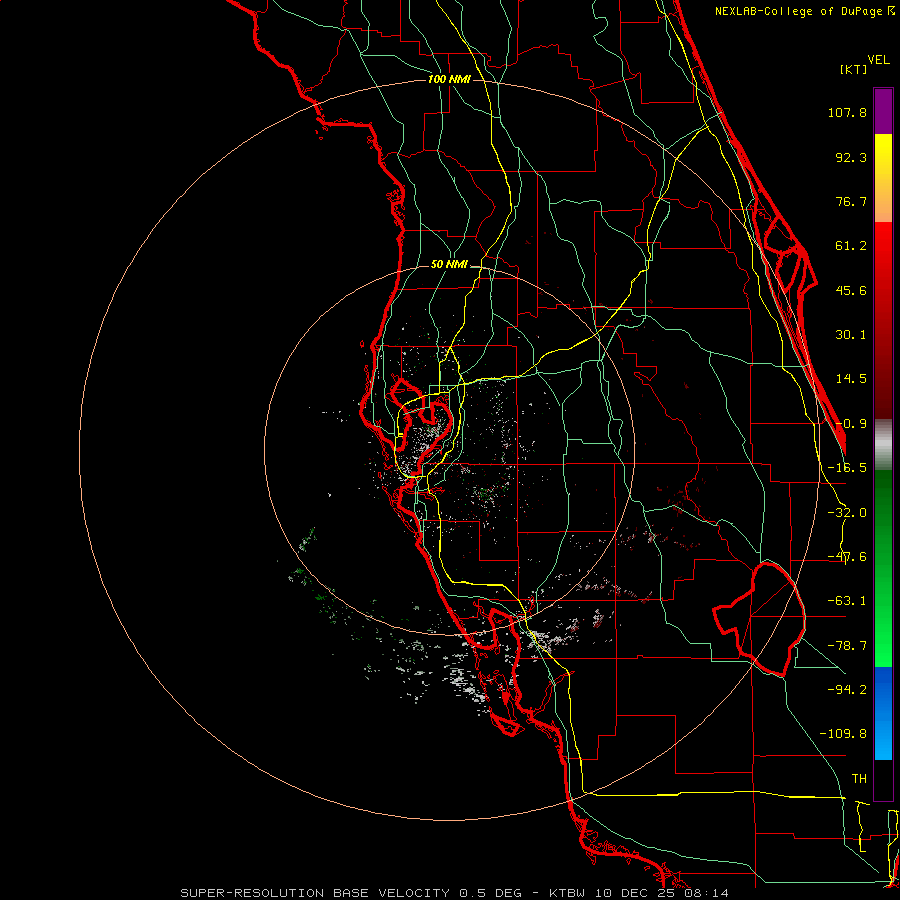Click the -94.2 legend value
The width and height of the screenshot is (900, 900).
pyautogui.click(x=847, y=689)
